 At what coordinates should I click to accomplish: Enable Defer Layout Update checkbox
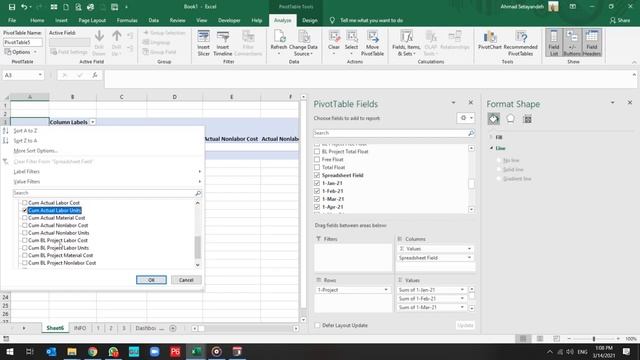pos(317,325)
